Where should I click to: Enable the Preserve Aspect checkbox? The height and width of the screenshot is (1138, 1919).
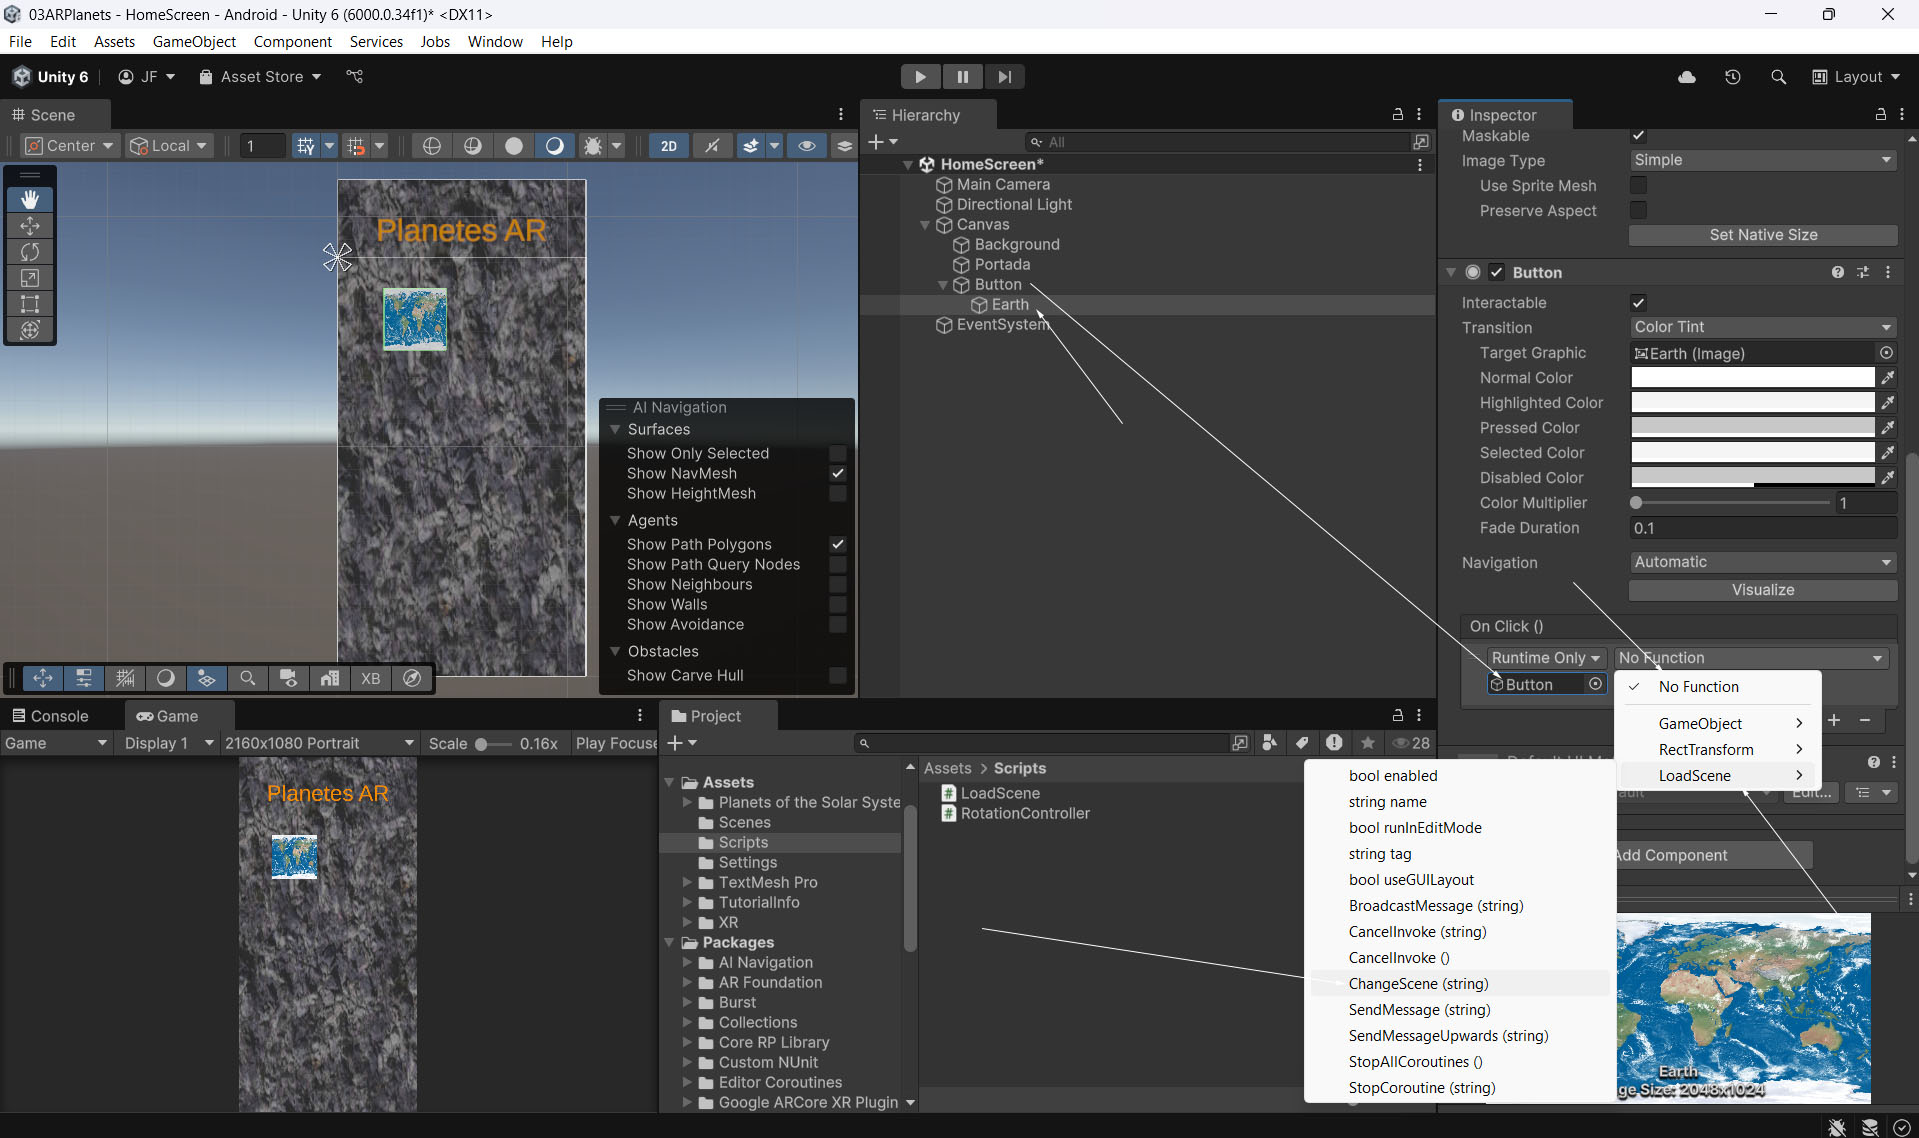(x=1638, y=211)
